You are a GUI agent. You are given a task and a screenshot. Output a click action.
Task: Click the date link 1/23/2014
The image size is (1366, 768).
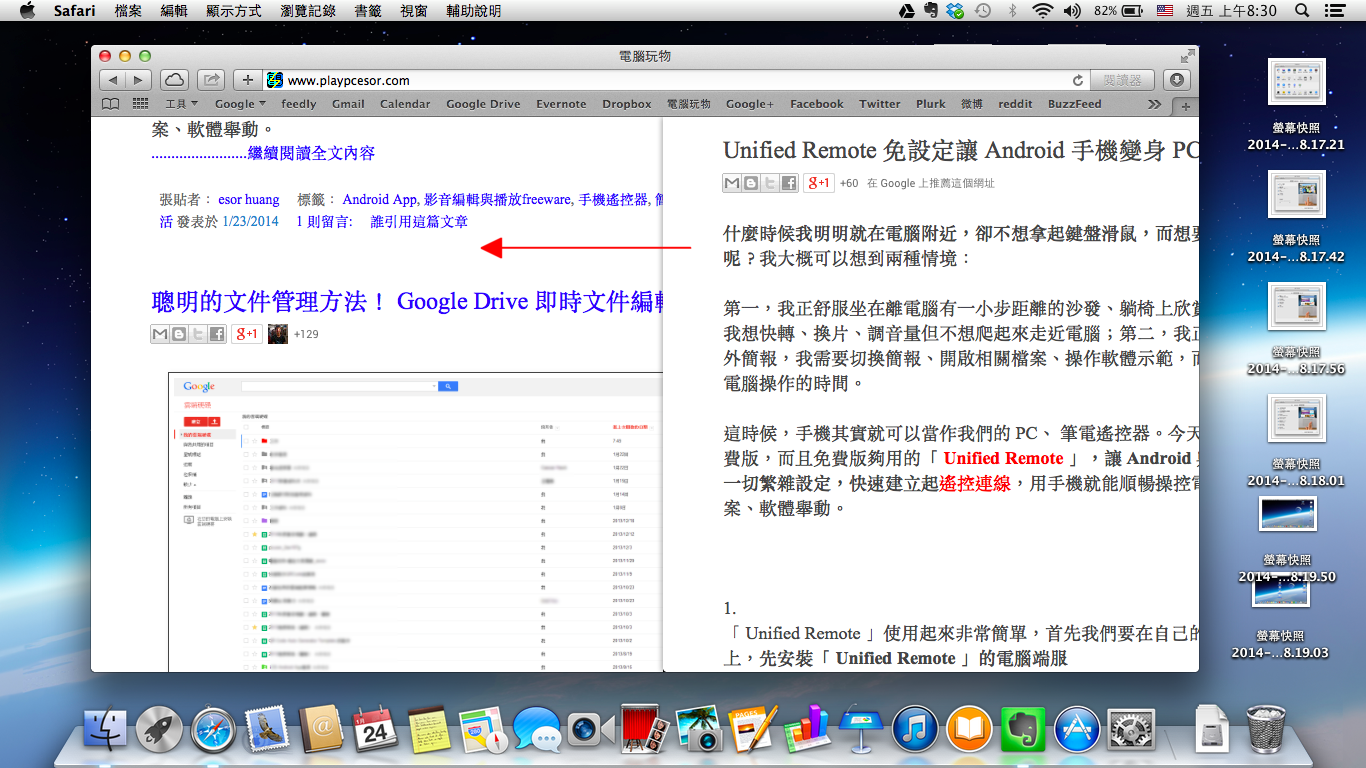pos(250,221)
